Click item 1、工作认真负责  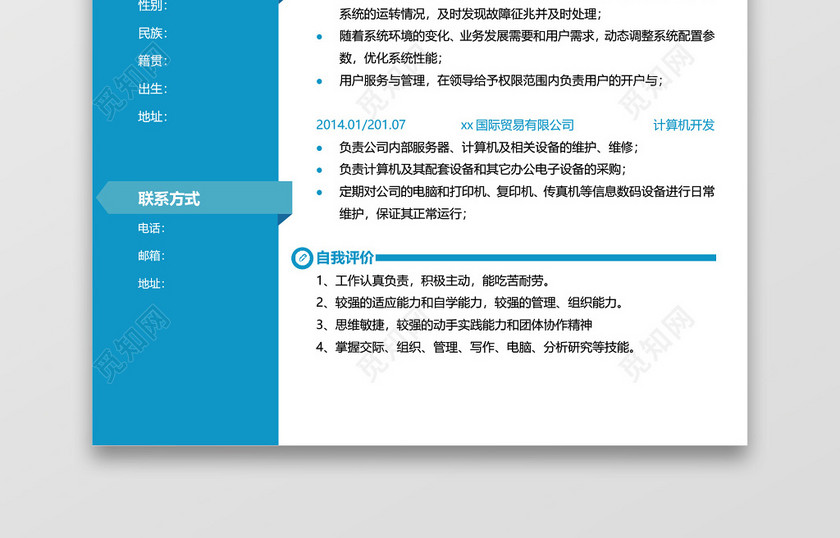[433, 281]
